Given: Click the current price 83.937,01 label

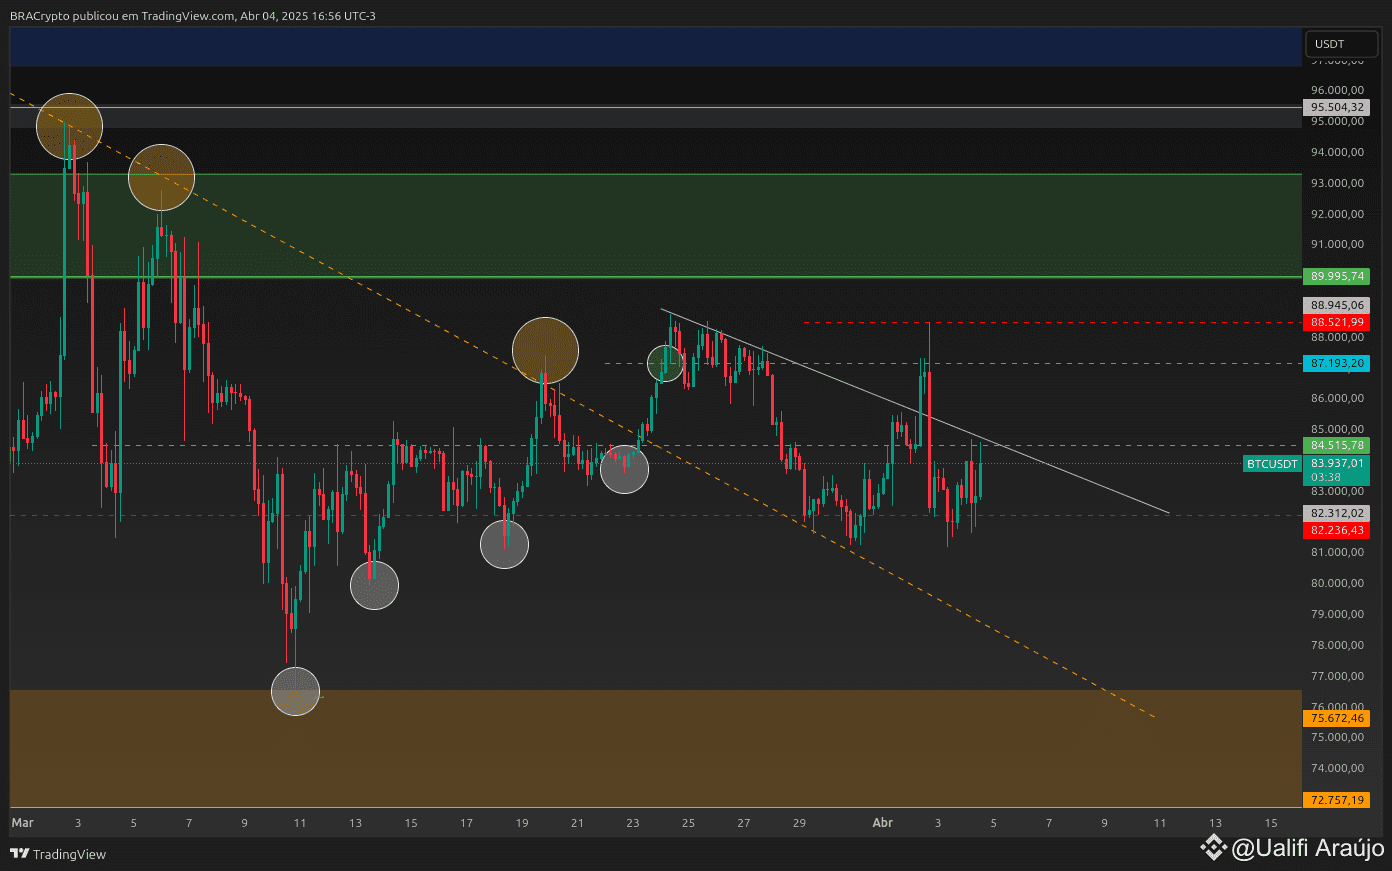Looking at the screenshot, I should tap(1337, 464).
